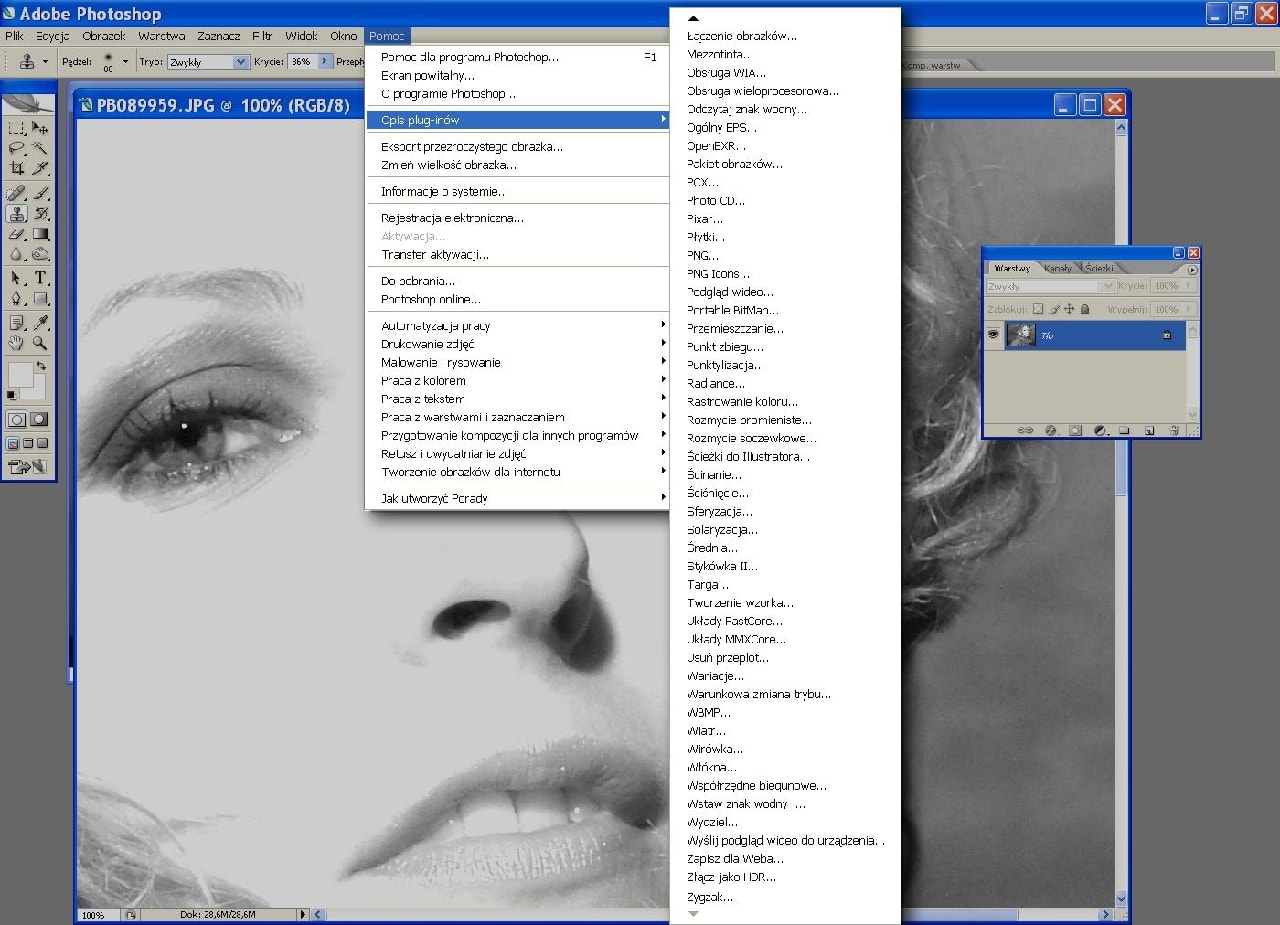This screenshot has width=1280, height=925.
Task: Toggle Quick Mask mode in toolbox
Action: pyautogui.click(x=39, y=419)
